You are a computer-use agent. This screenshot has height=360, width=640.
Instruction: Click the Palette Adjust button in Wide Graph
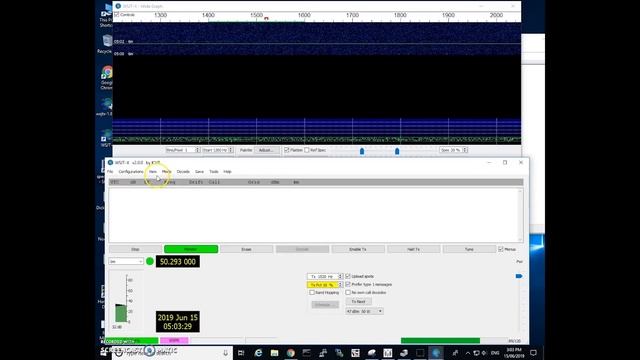266,150
